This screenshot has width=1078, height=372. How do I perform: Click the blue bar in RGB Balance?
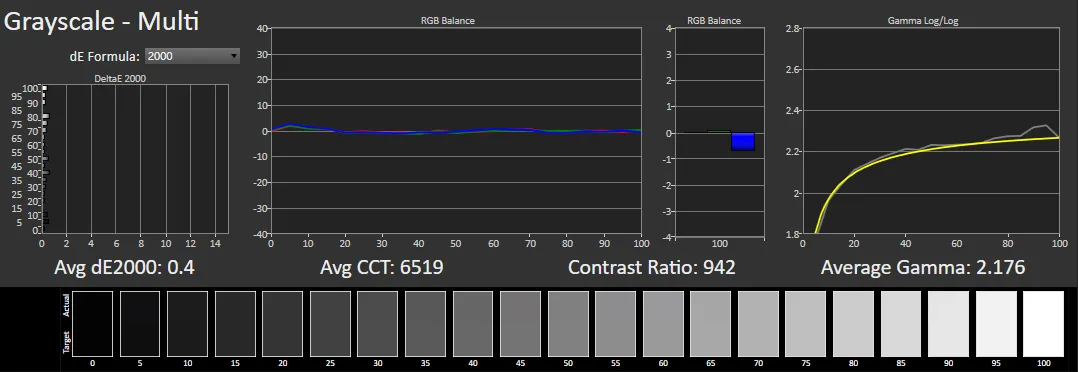point(743,142)
